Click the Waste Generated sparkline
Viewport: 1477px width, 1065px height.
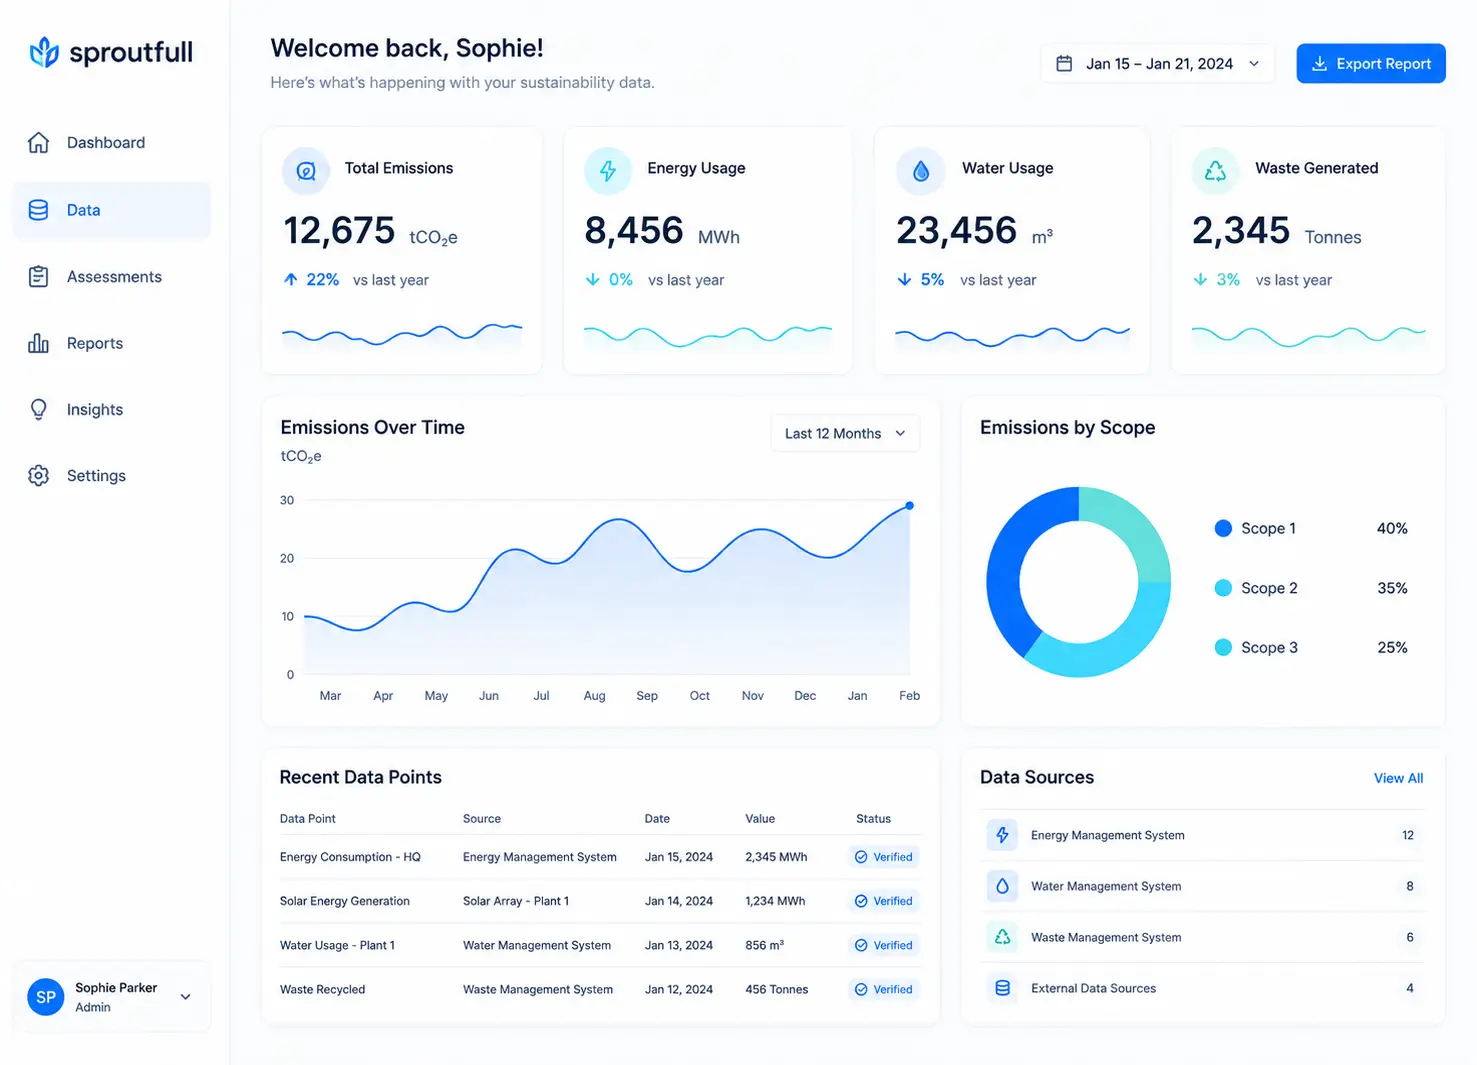1308,336
